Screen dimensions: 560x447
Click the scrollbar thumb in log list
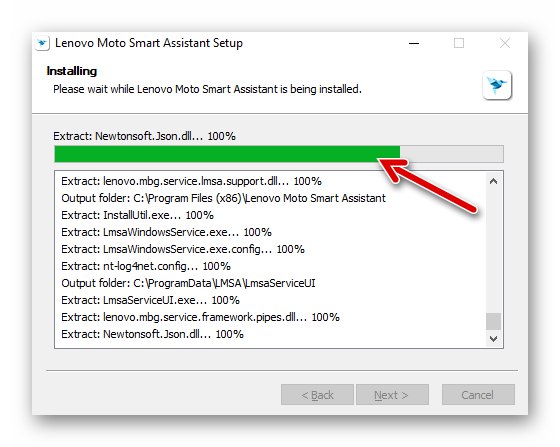(493, 321)
